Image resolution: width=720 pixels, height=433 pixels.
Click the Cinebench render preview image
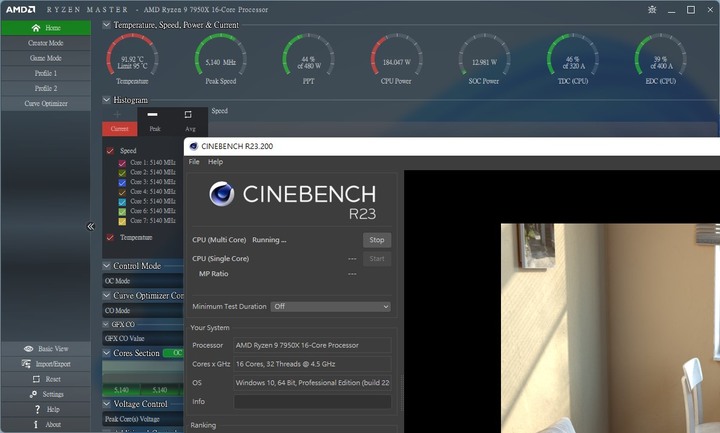[x=610, y=328]
